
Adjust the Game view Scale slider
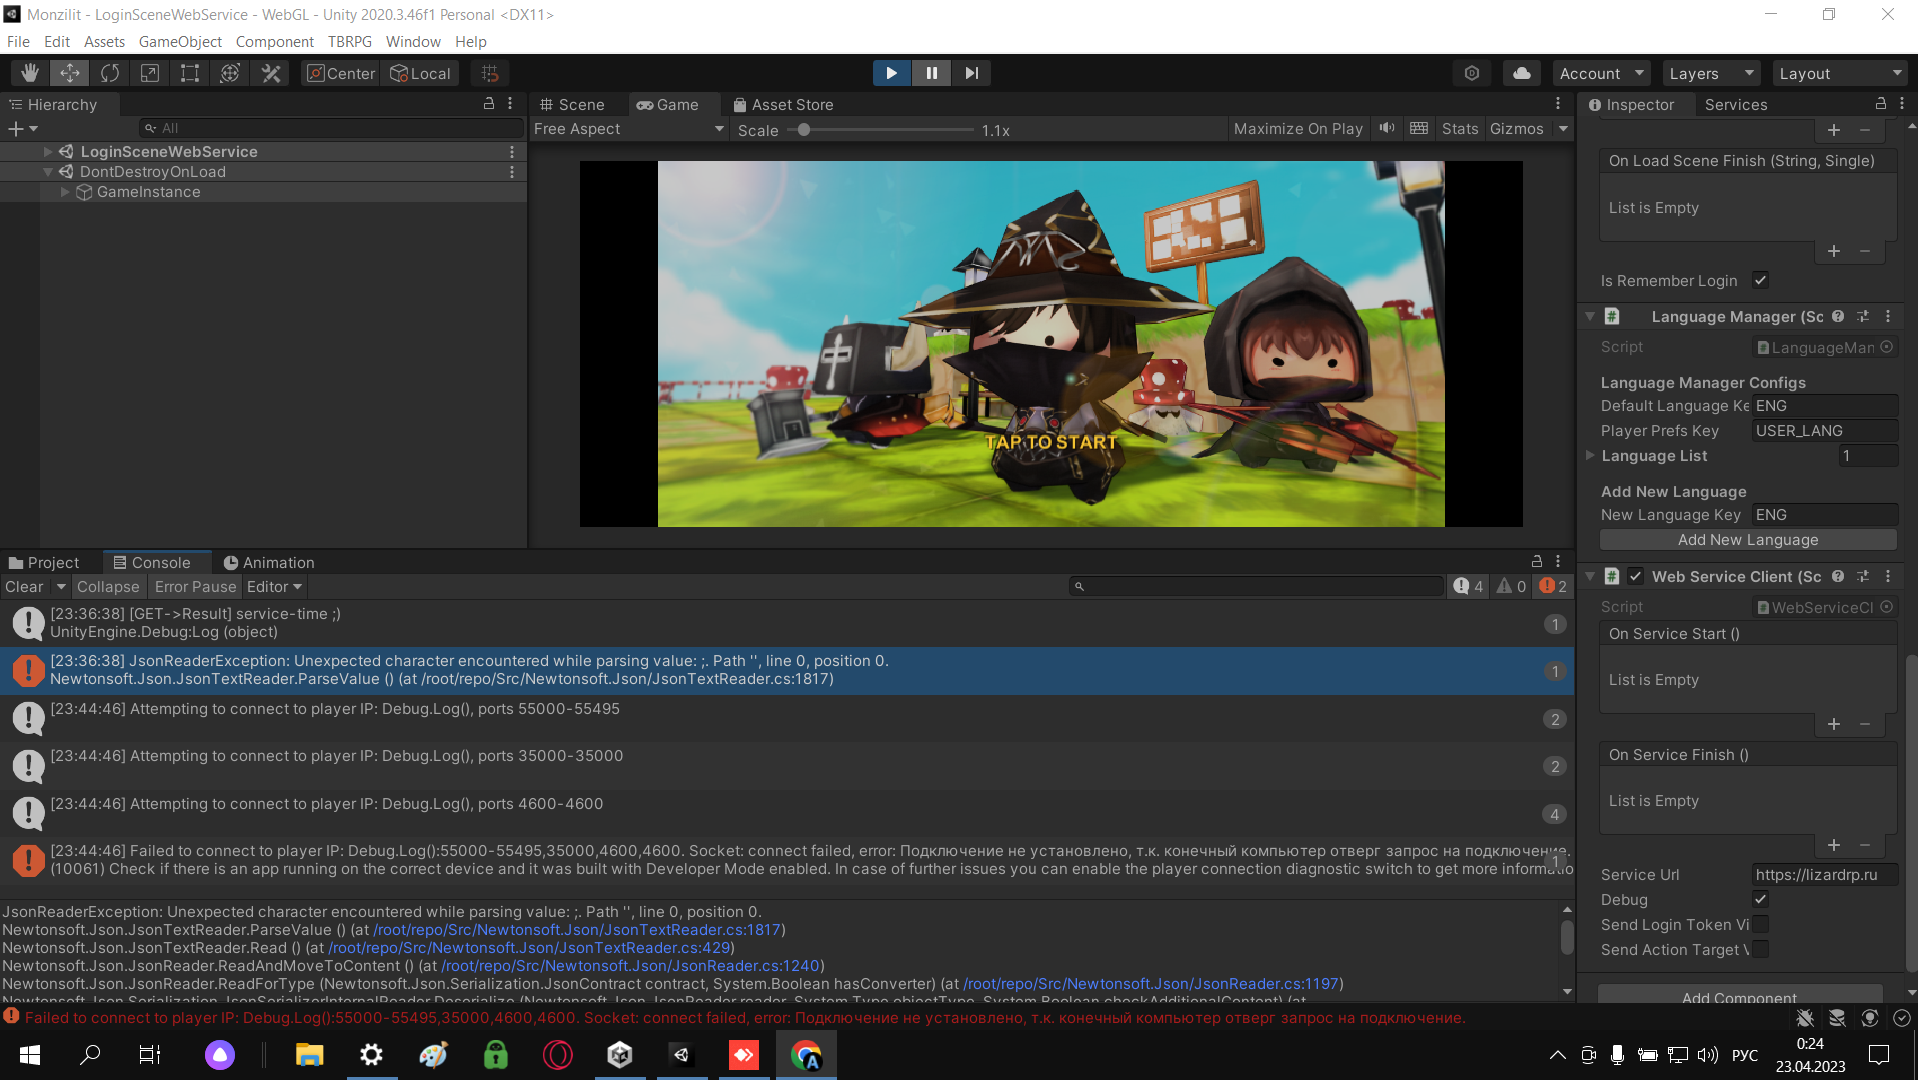click(804, 129)
